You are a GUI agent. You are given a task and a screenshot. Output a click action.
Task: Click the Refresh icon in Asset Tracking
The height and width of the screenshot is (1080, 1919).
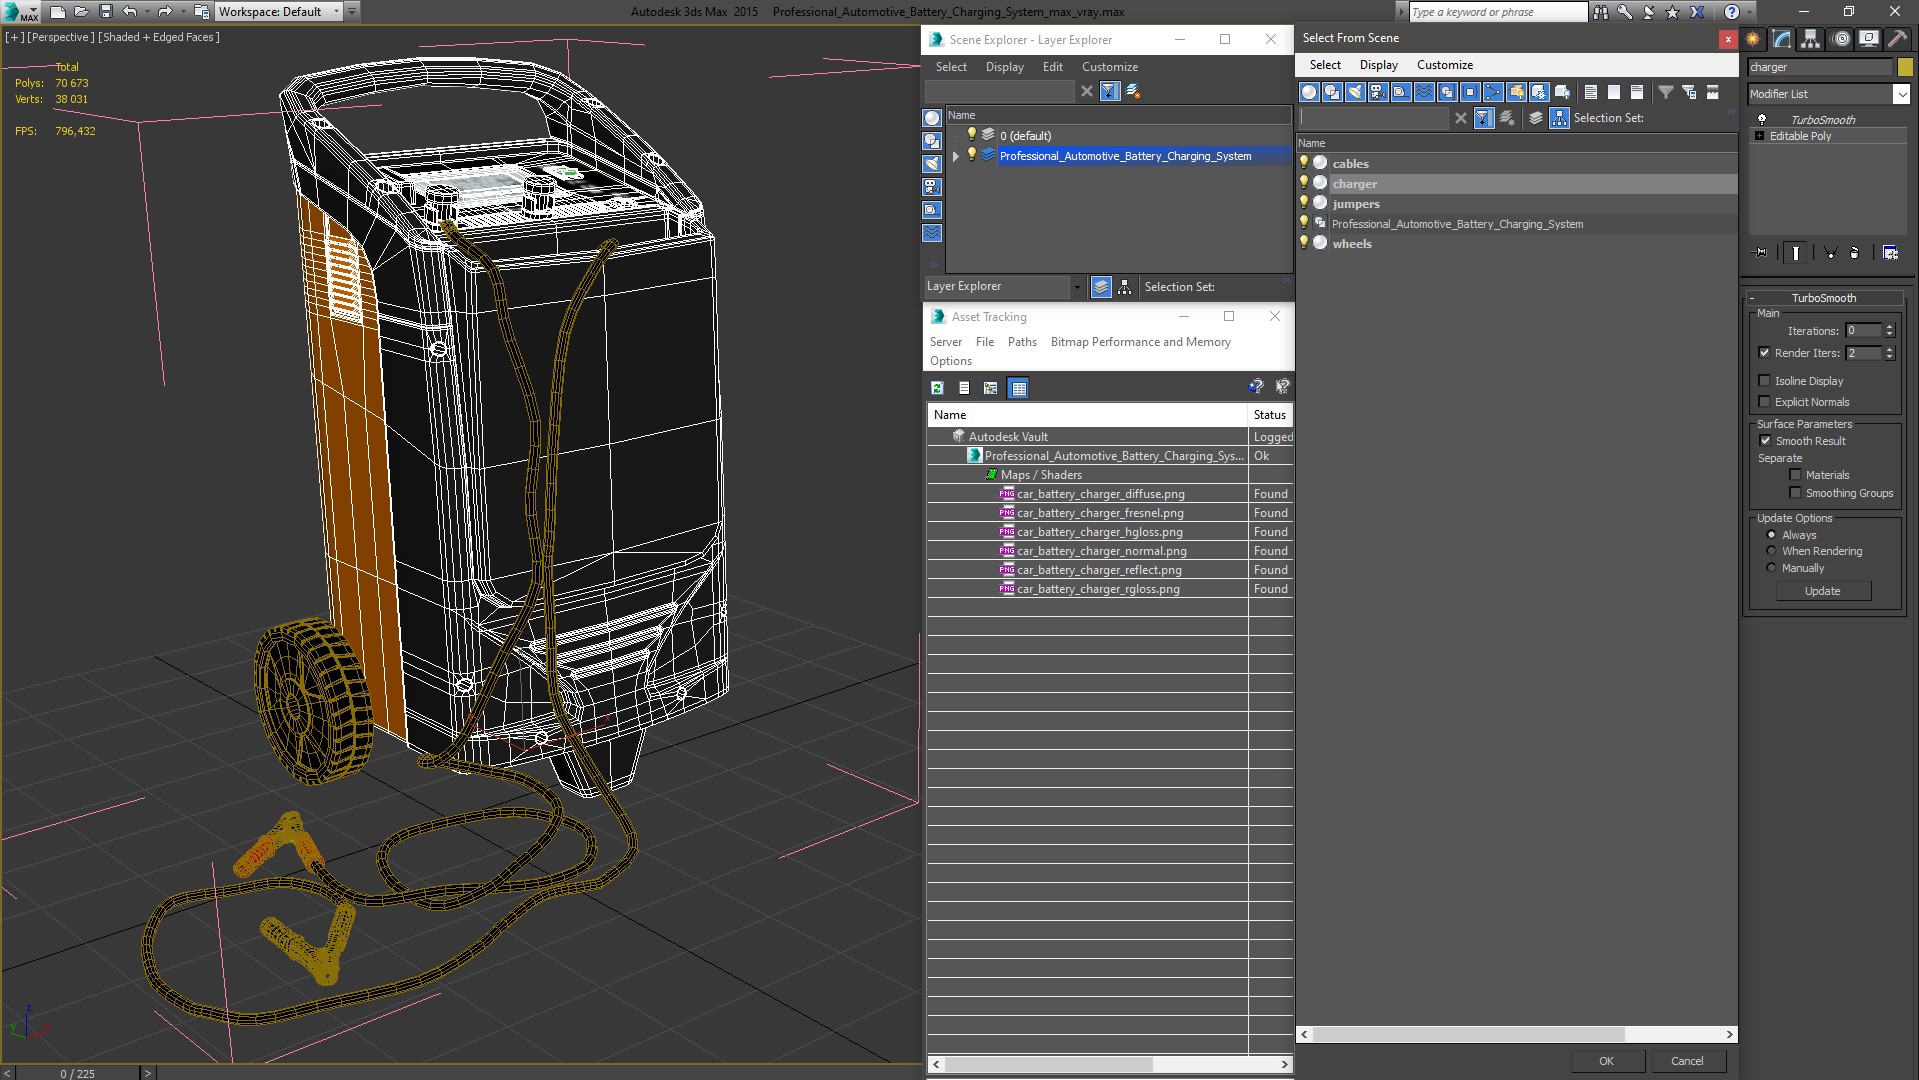tap(937, 388)
